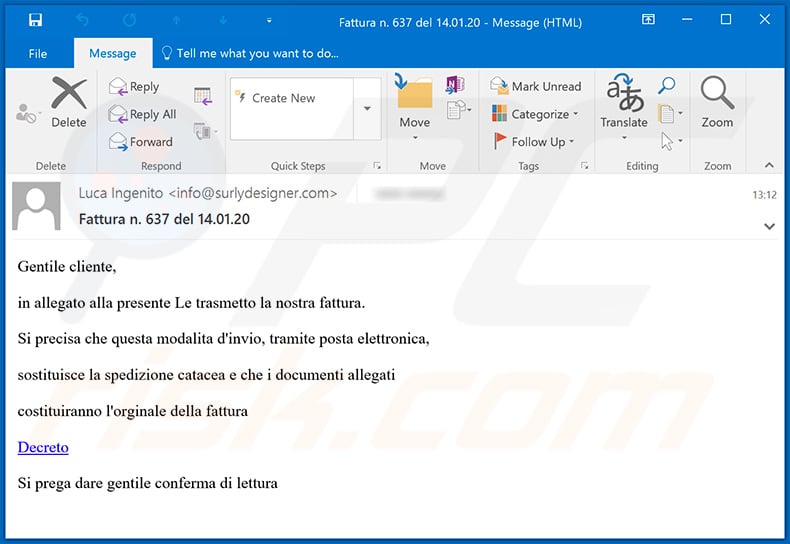Image resolution: width=790 pixels, height=544 pixels.
Task: Click the Tell me what you want to do box
Action: tap(250, 53)
